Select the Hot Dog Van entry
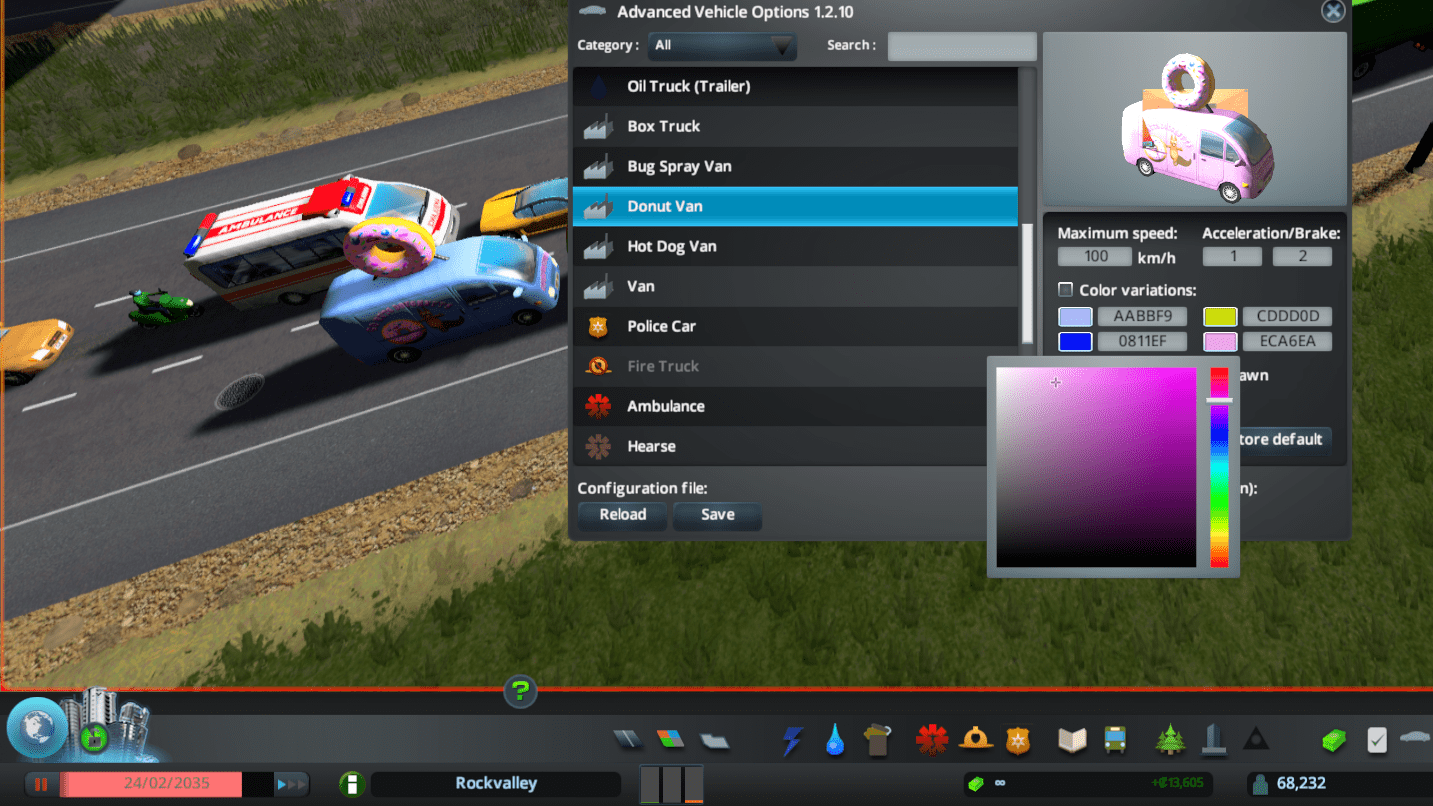The image size is (1433, 806). (x=795, y=246)
